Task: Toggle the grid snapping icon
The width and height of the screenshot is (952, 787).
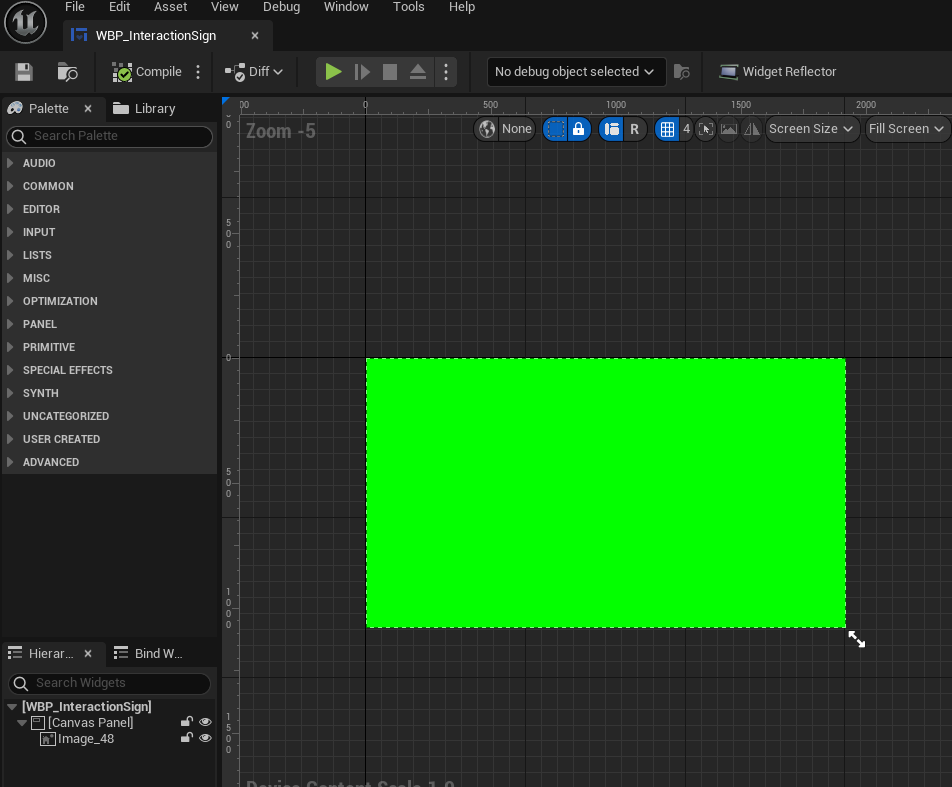Action: tap(666, 129)
